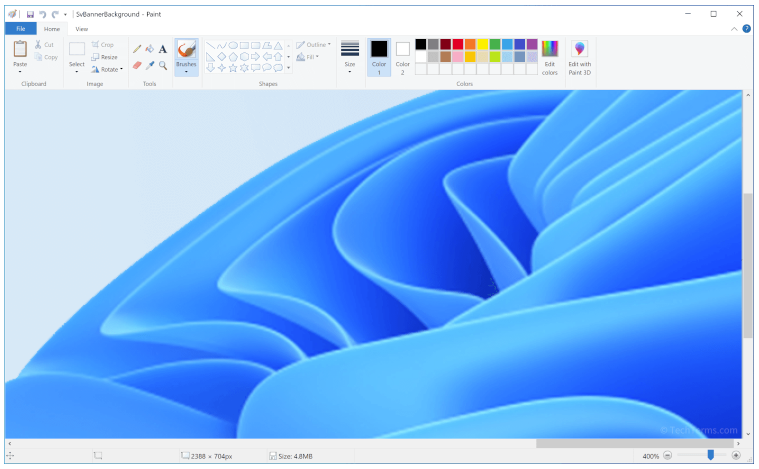Image resolution: width=759 pixels, height=469 pixels.
Task: Activate the Color 1 foreground selector
Action: [379, 56]
